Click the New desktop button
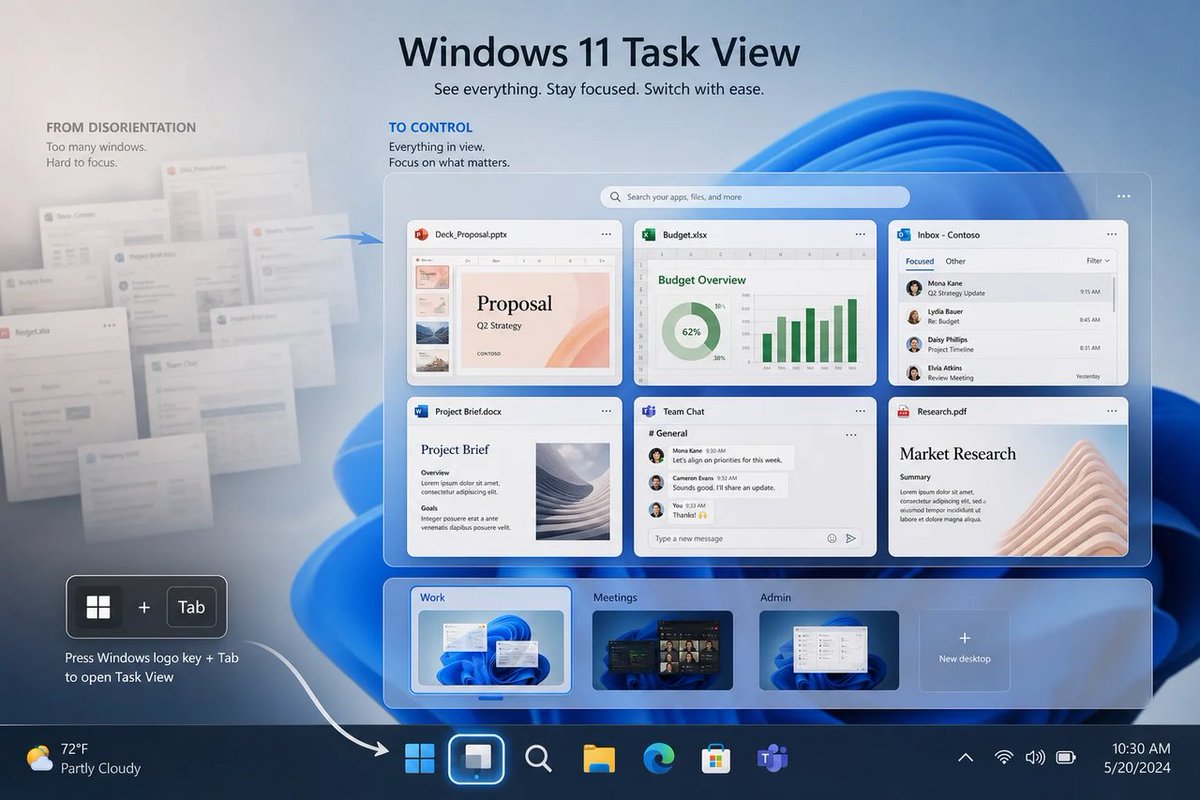 coord(965,650)
